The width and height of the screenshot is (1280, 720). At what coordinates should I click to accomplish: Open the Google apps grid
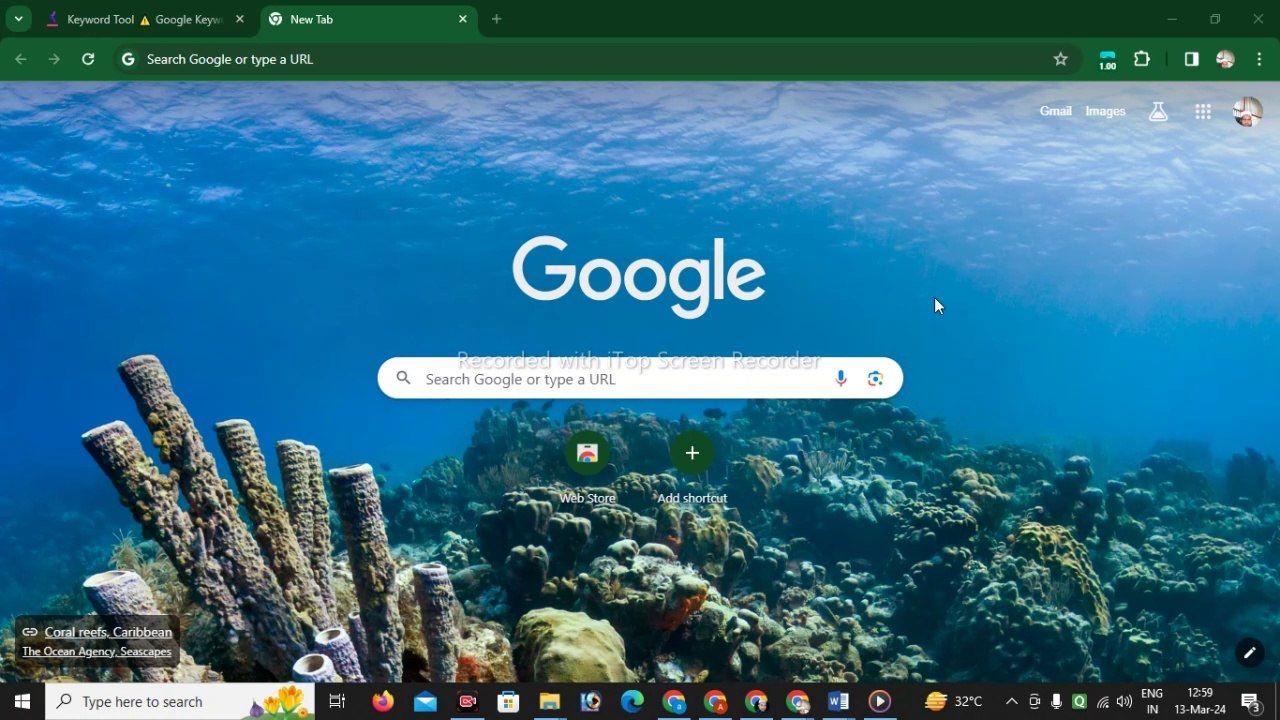[1203, 111]
